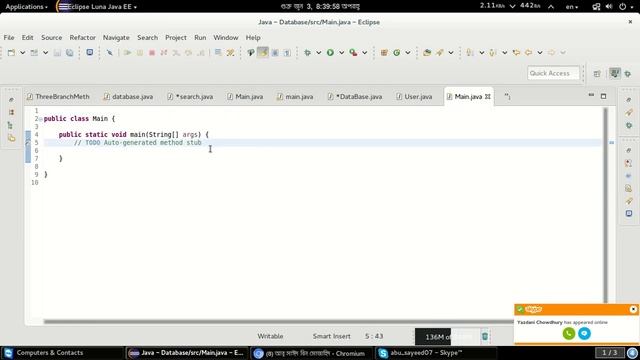
Task: Click the Debug bug icon
Action: tap(307, 53)
